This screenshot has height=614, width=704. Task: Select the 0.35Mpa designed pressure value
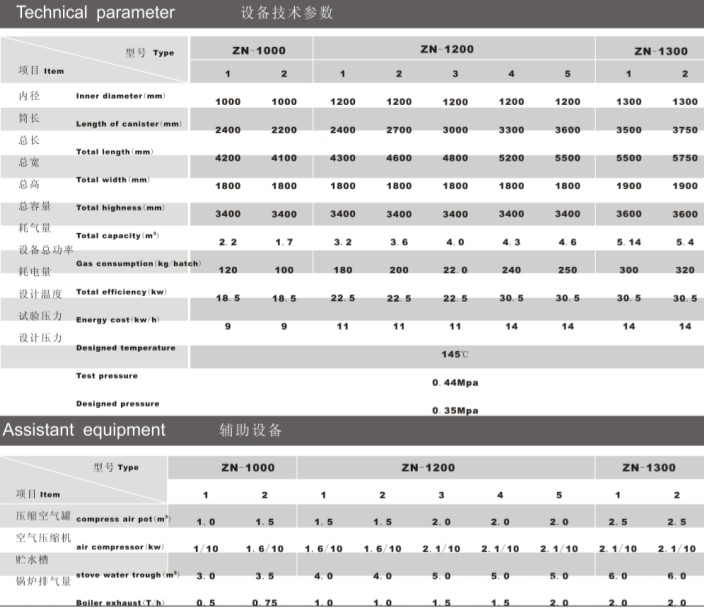point(455,411)
